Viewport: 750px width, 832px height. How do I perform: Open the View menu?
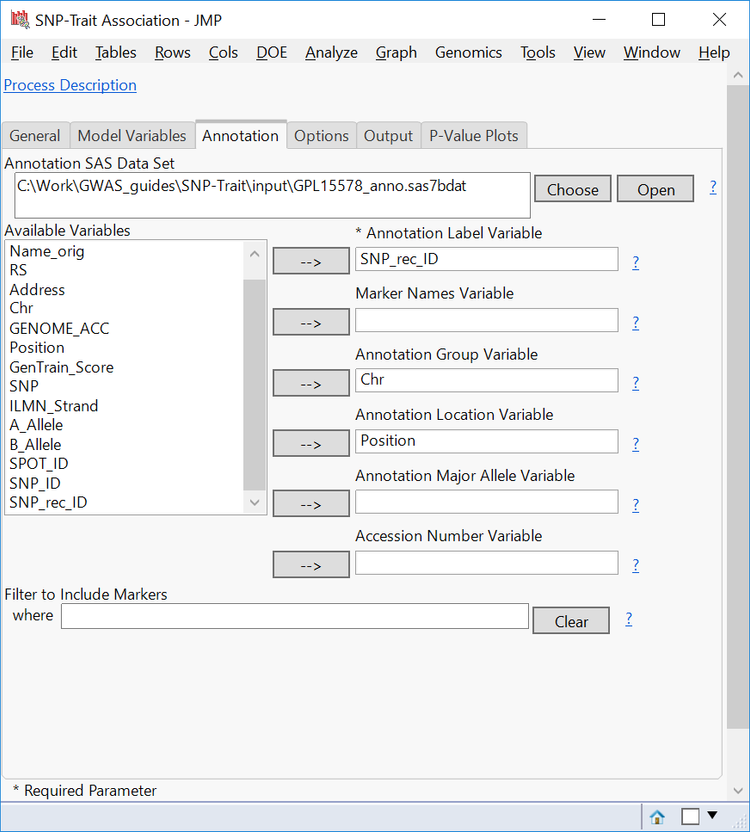click(589, 53)
